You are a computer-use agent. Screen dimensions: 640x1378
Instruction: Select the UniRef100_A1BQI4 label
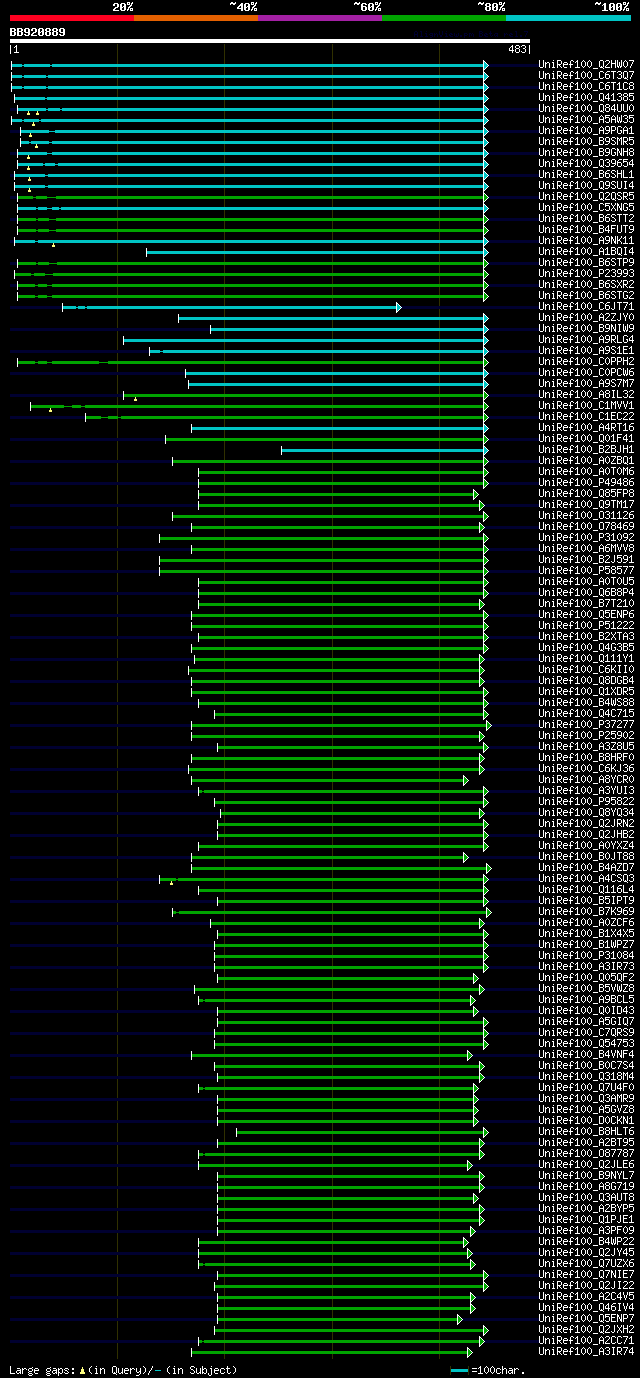point(586,251)
